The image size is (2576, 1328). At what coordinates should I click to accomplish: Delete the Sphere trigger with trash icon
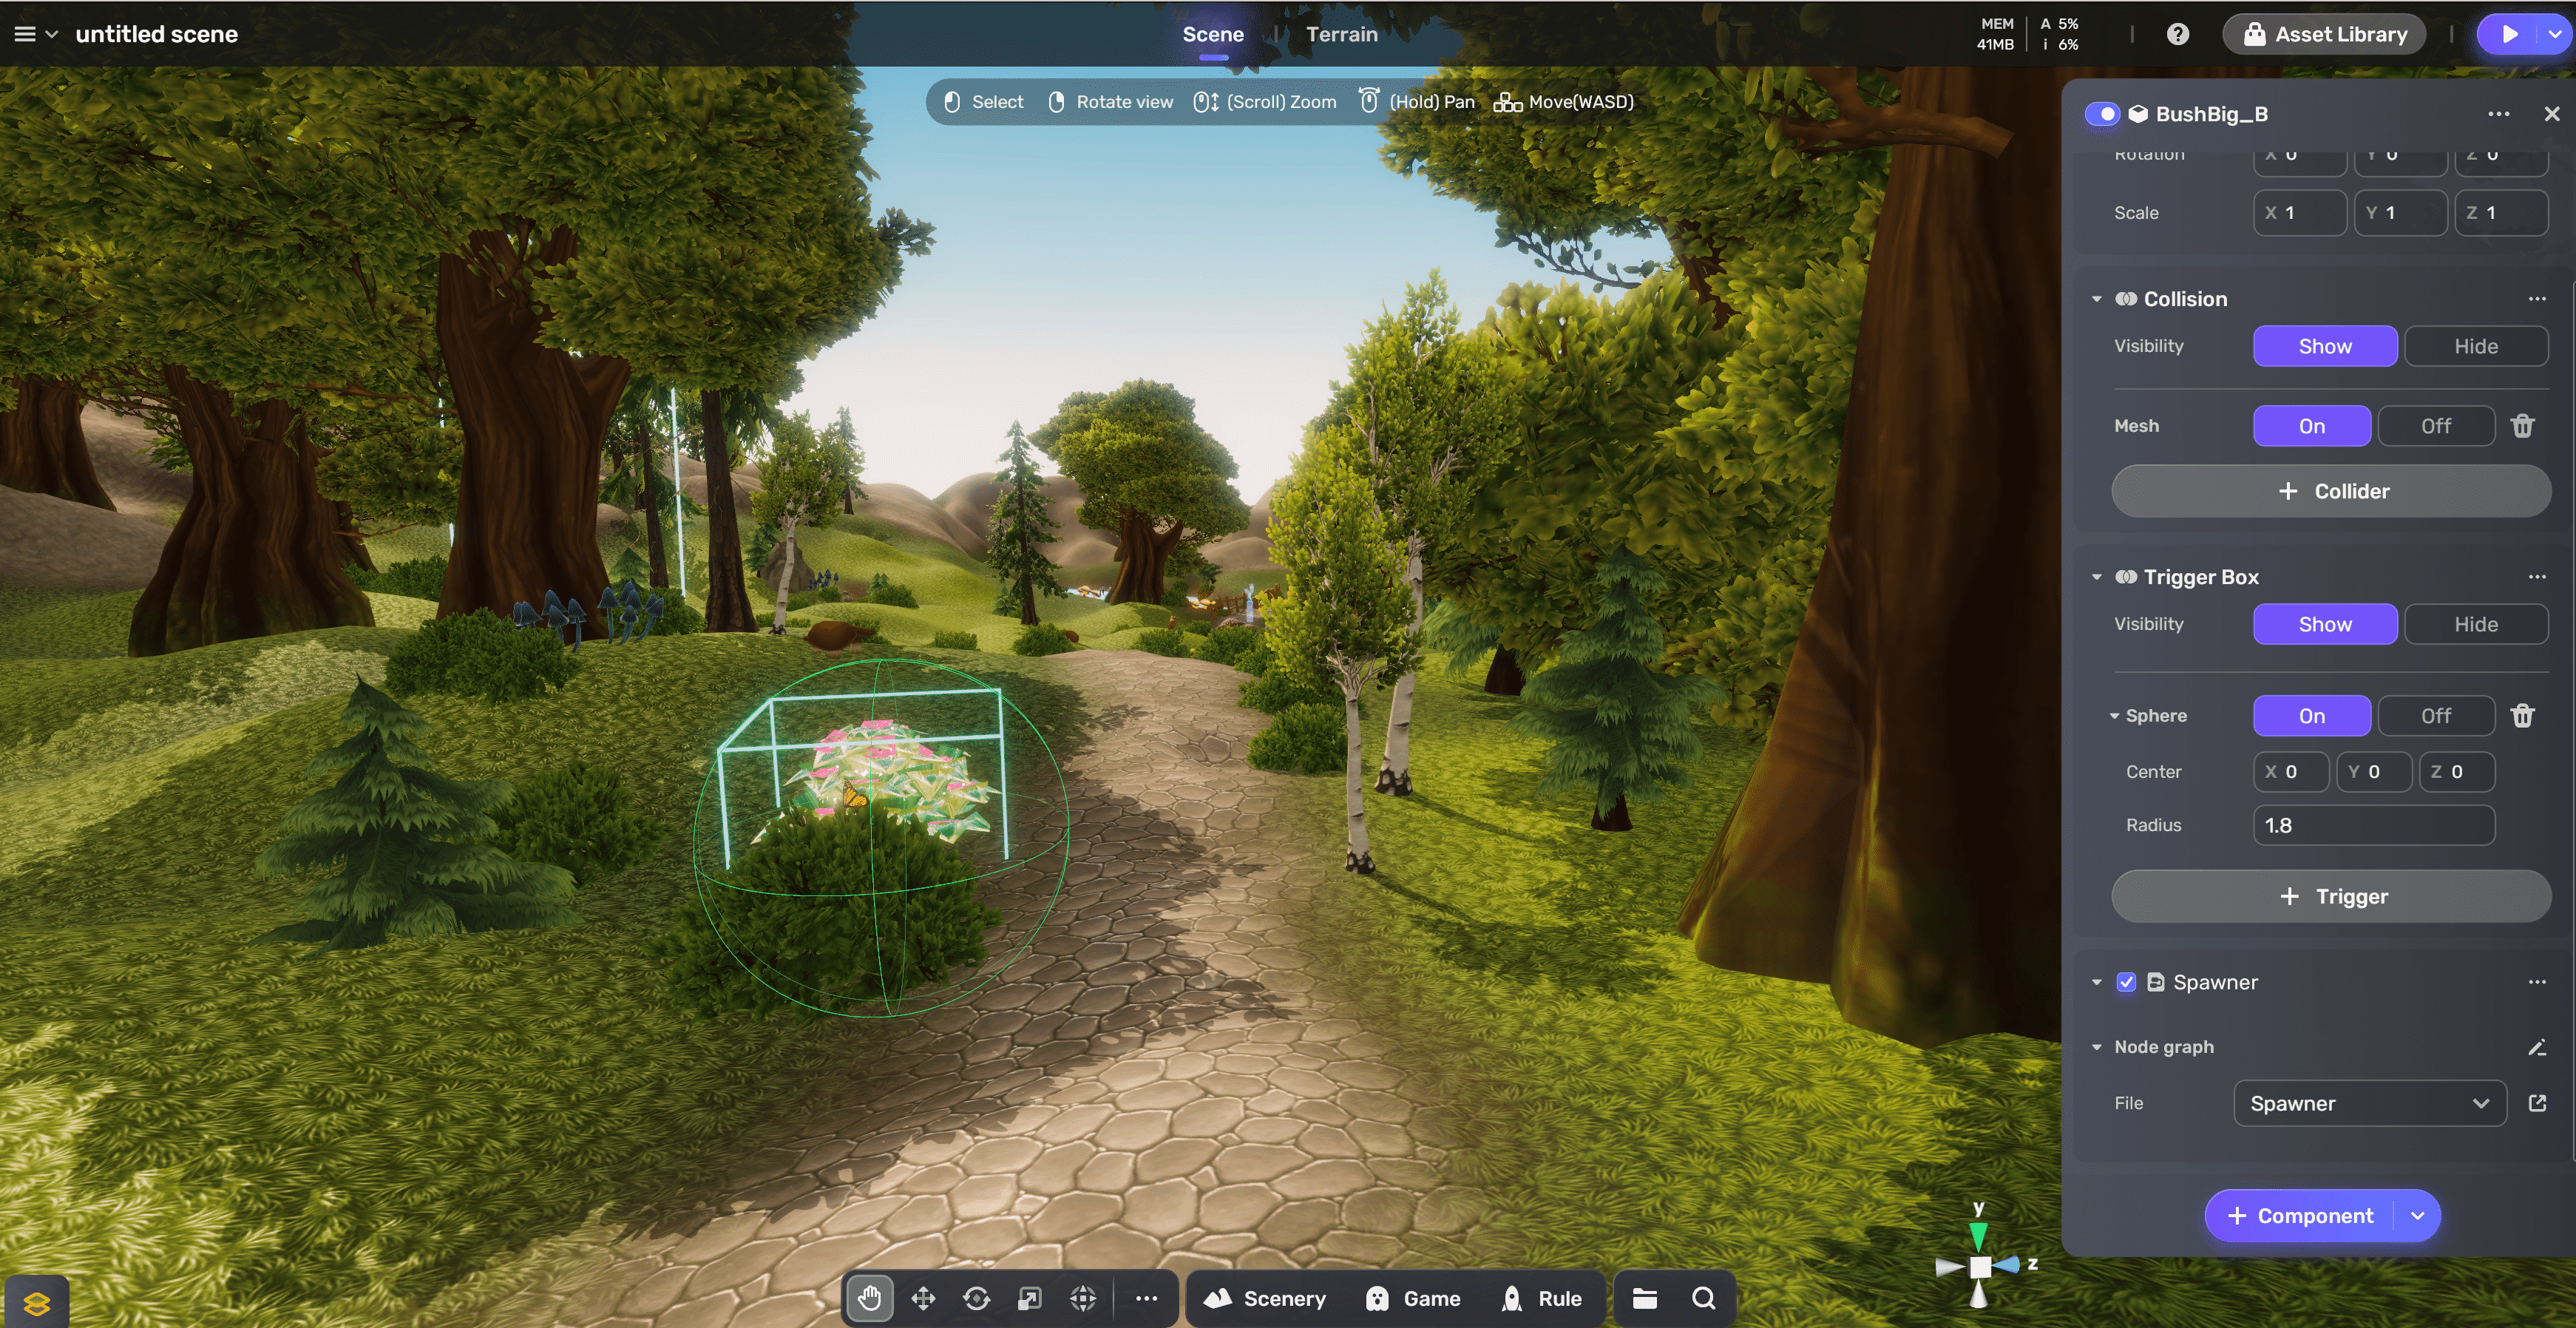pos(2522,716)
